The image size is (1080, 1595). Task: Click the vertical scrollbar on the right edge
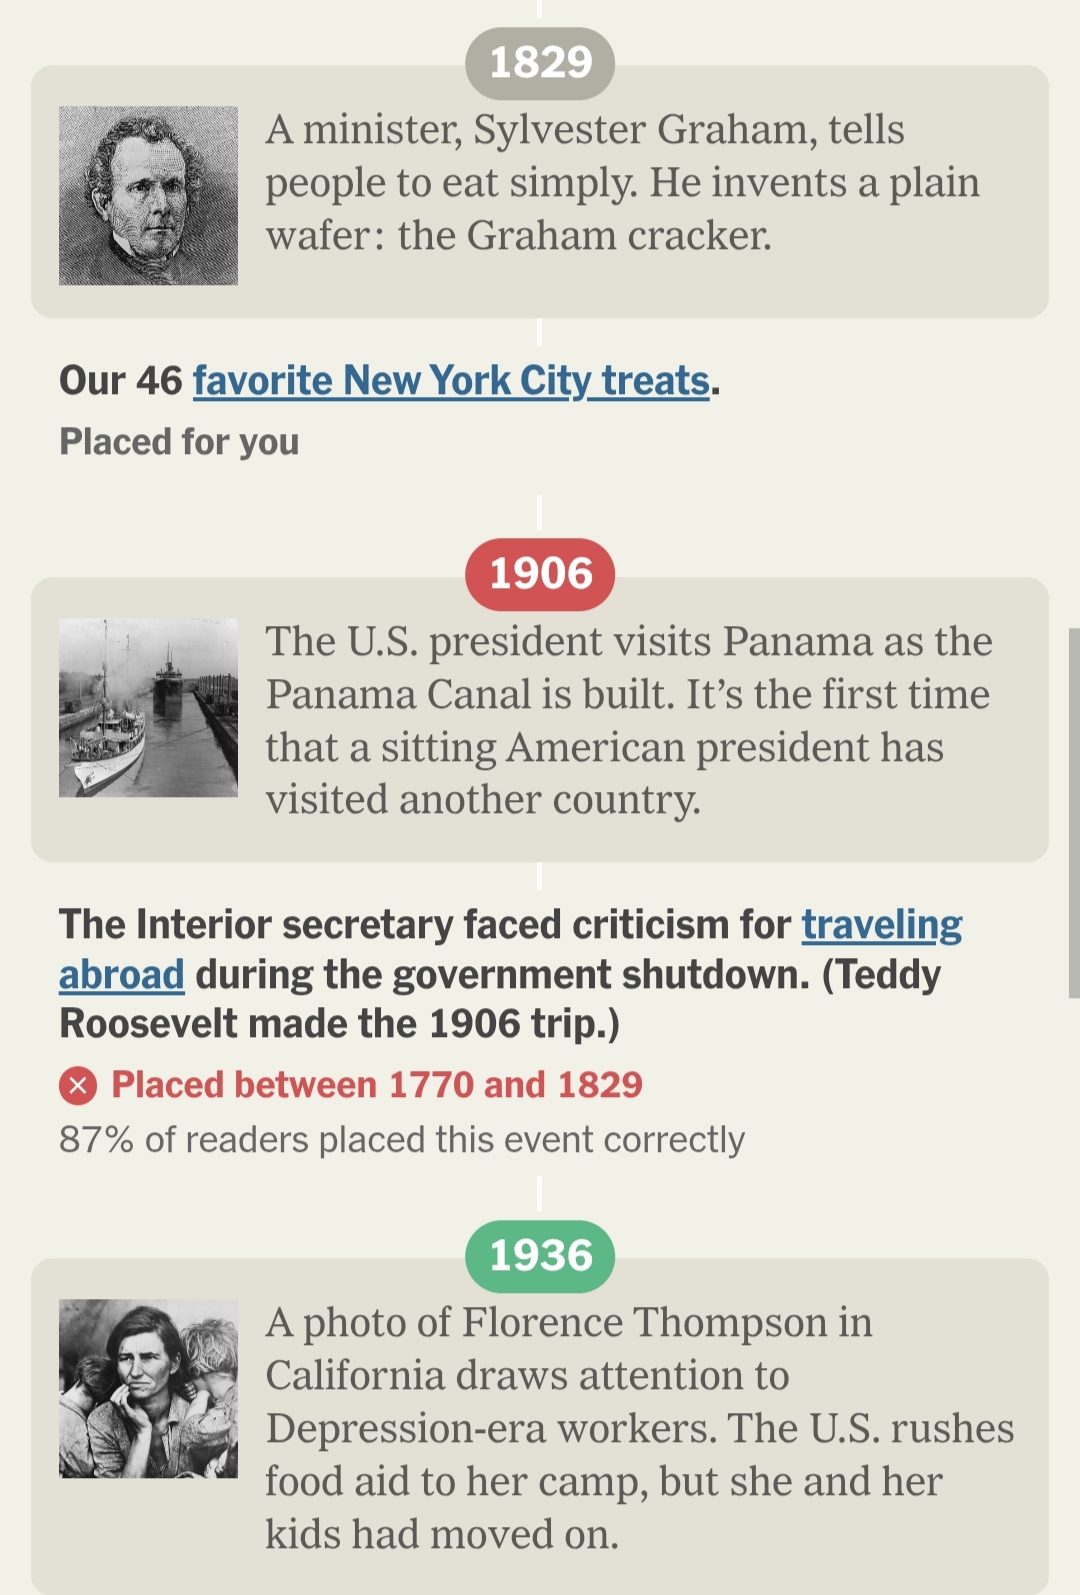1073,812
